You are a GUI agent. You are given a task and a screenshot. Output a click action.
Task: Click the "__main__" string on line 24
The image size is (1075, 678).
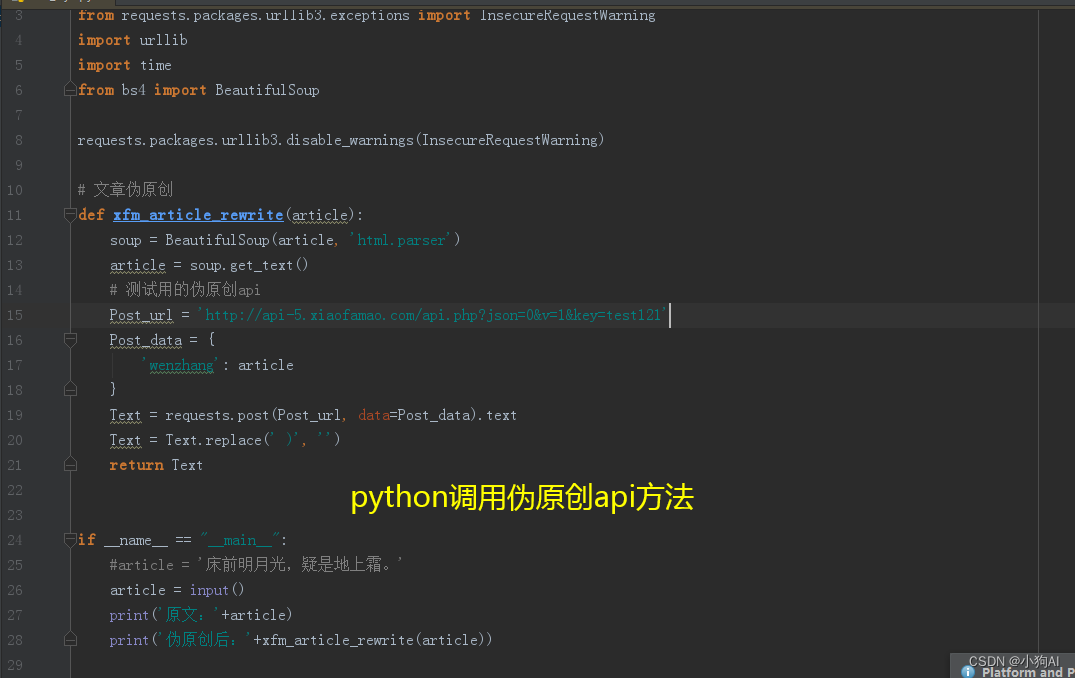coord(241,540)
